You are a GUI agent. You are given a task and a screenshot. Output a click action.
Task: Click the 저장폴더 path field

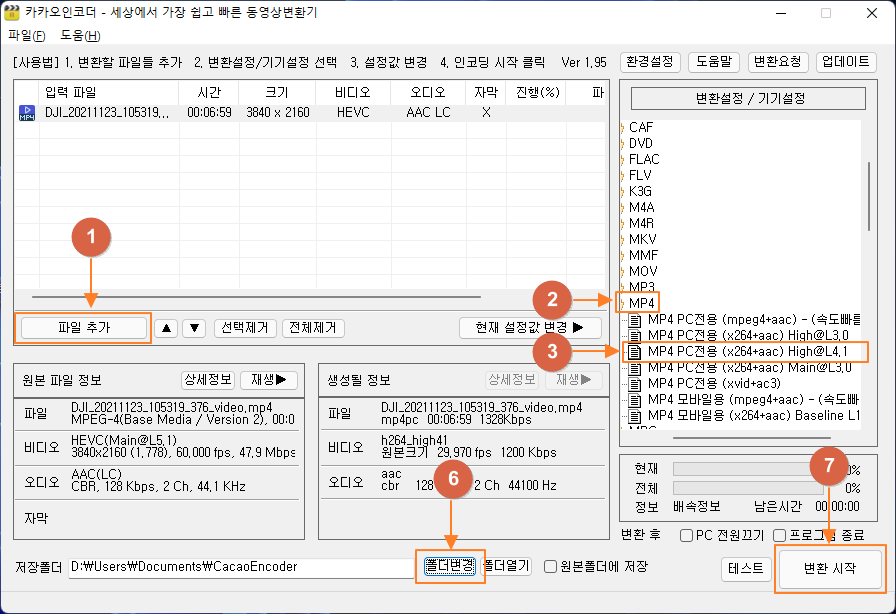coord(242,567)
